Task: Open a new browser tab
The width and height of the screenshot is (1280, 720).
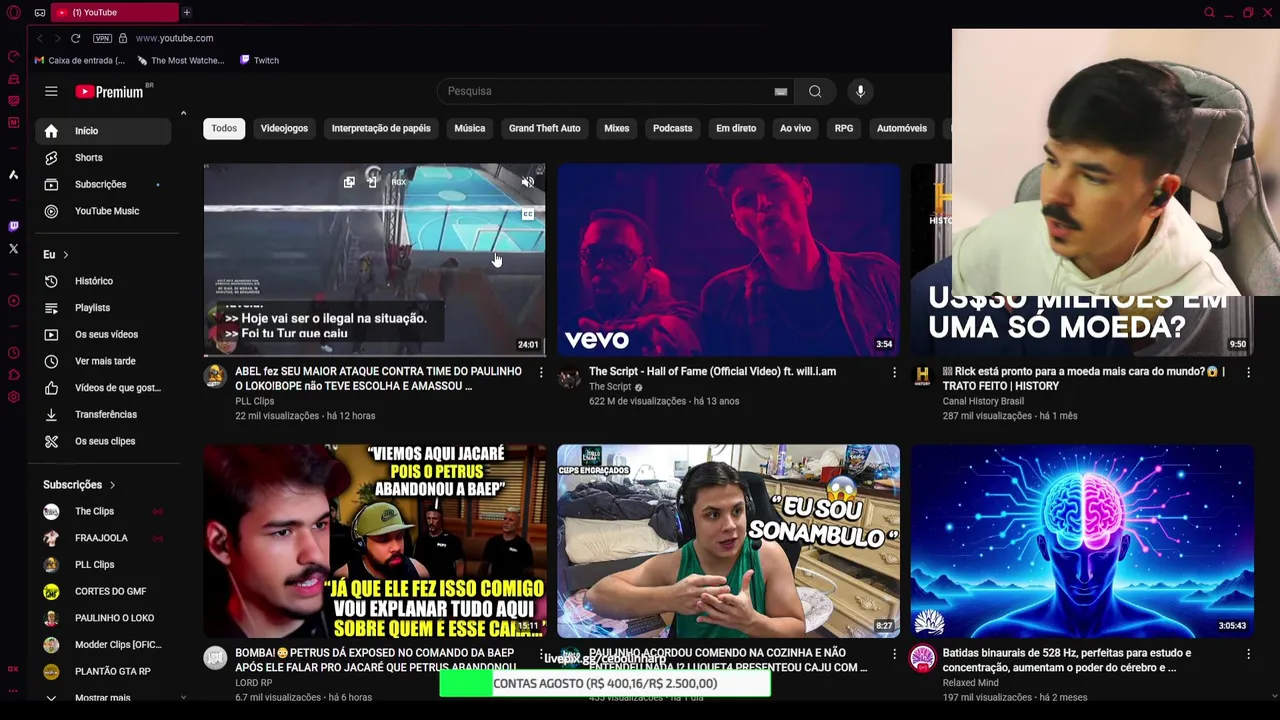Action: (x=186, y=12)
